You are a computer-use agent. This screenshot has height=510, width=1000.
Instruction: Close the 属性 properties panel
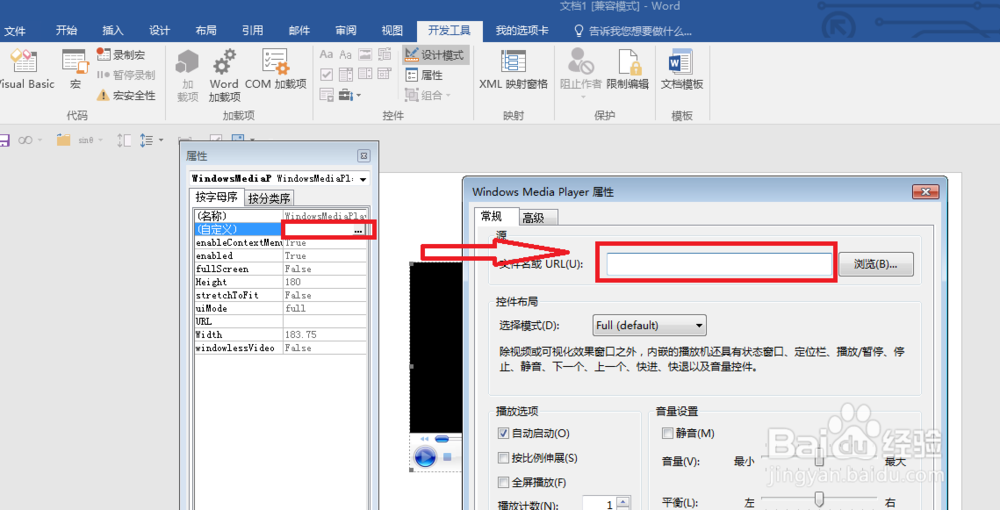(x=364, y=156)
